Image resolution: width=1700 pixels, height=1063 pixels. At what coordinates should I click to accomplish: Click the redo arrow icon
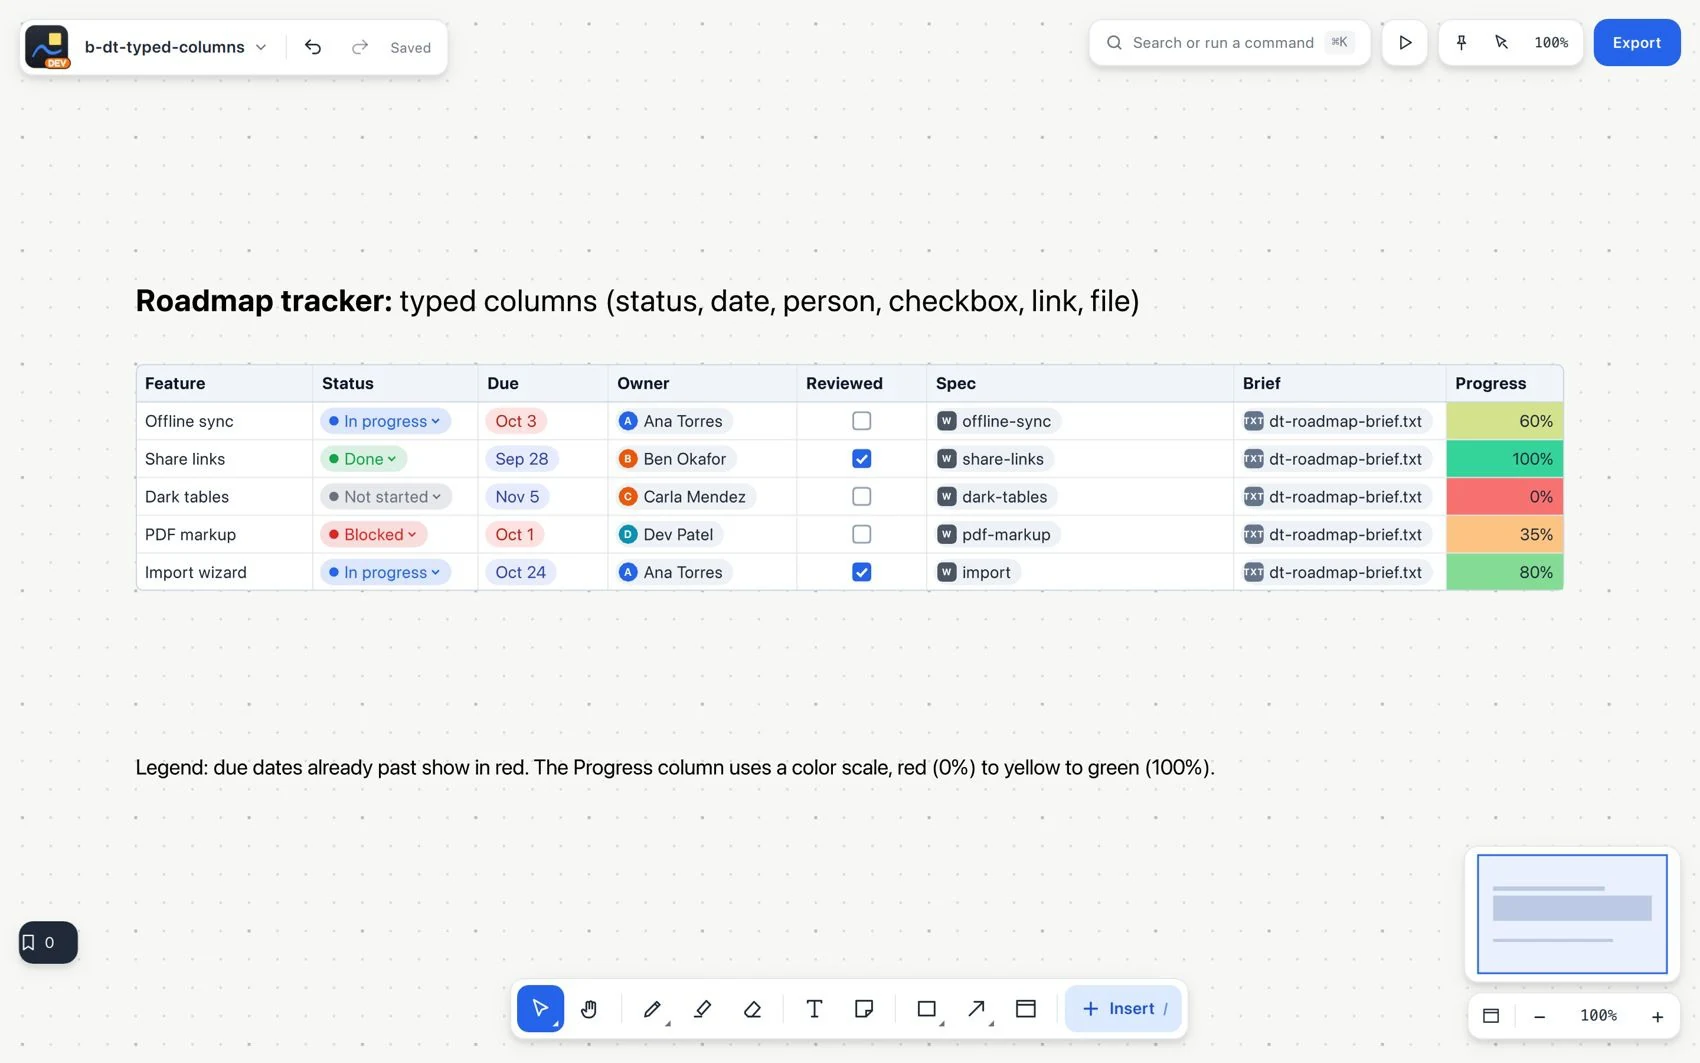coord(360,47)
